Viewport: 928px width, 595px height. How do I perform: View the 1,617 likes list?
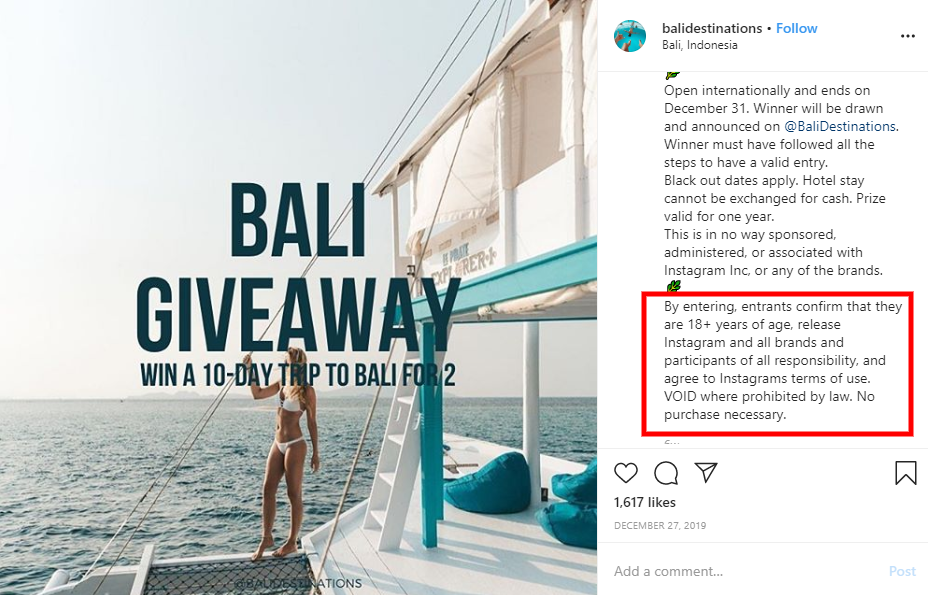[645, 502]
